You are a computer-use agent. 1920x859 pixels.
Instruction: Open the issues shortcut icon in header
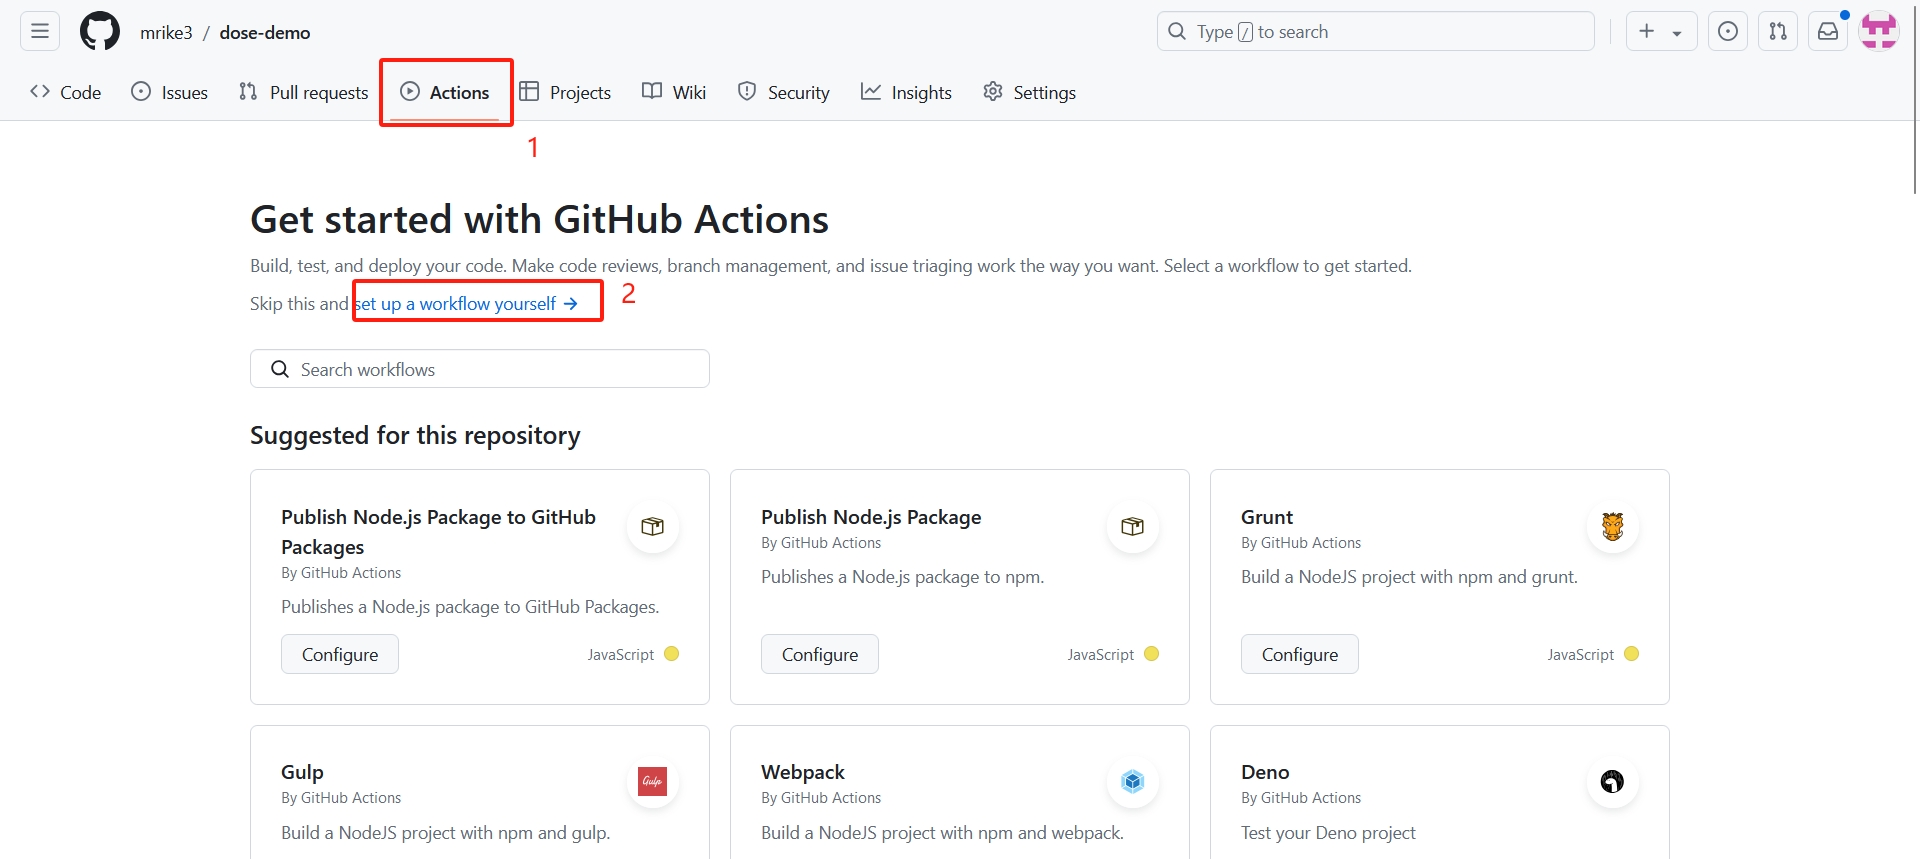point(1727,32)
